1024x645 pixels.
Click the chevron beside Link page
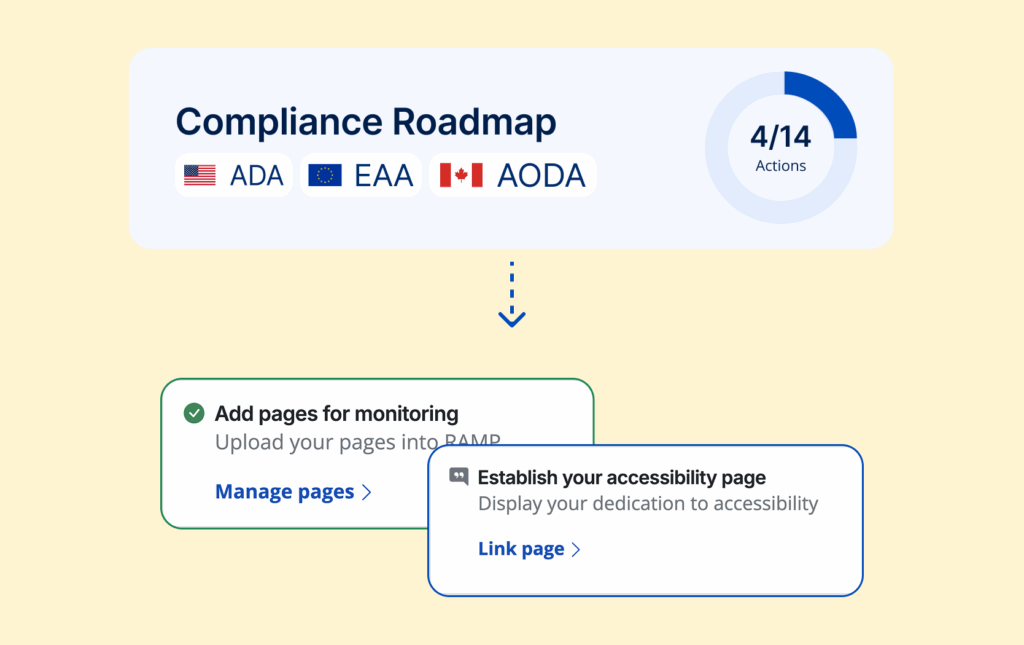pos(576,550)
